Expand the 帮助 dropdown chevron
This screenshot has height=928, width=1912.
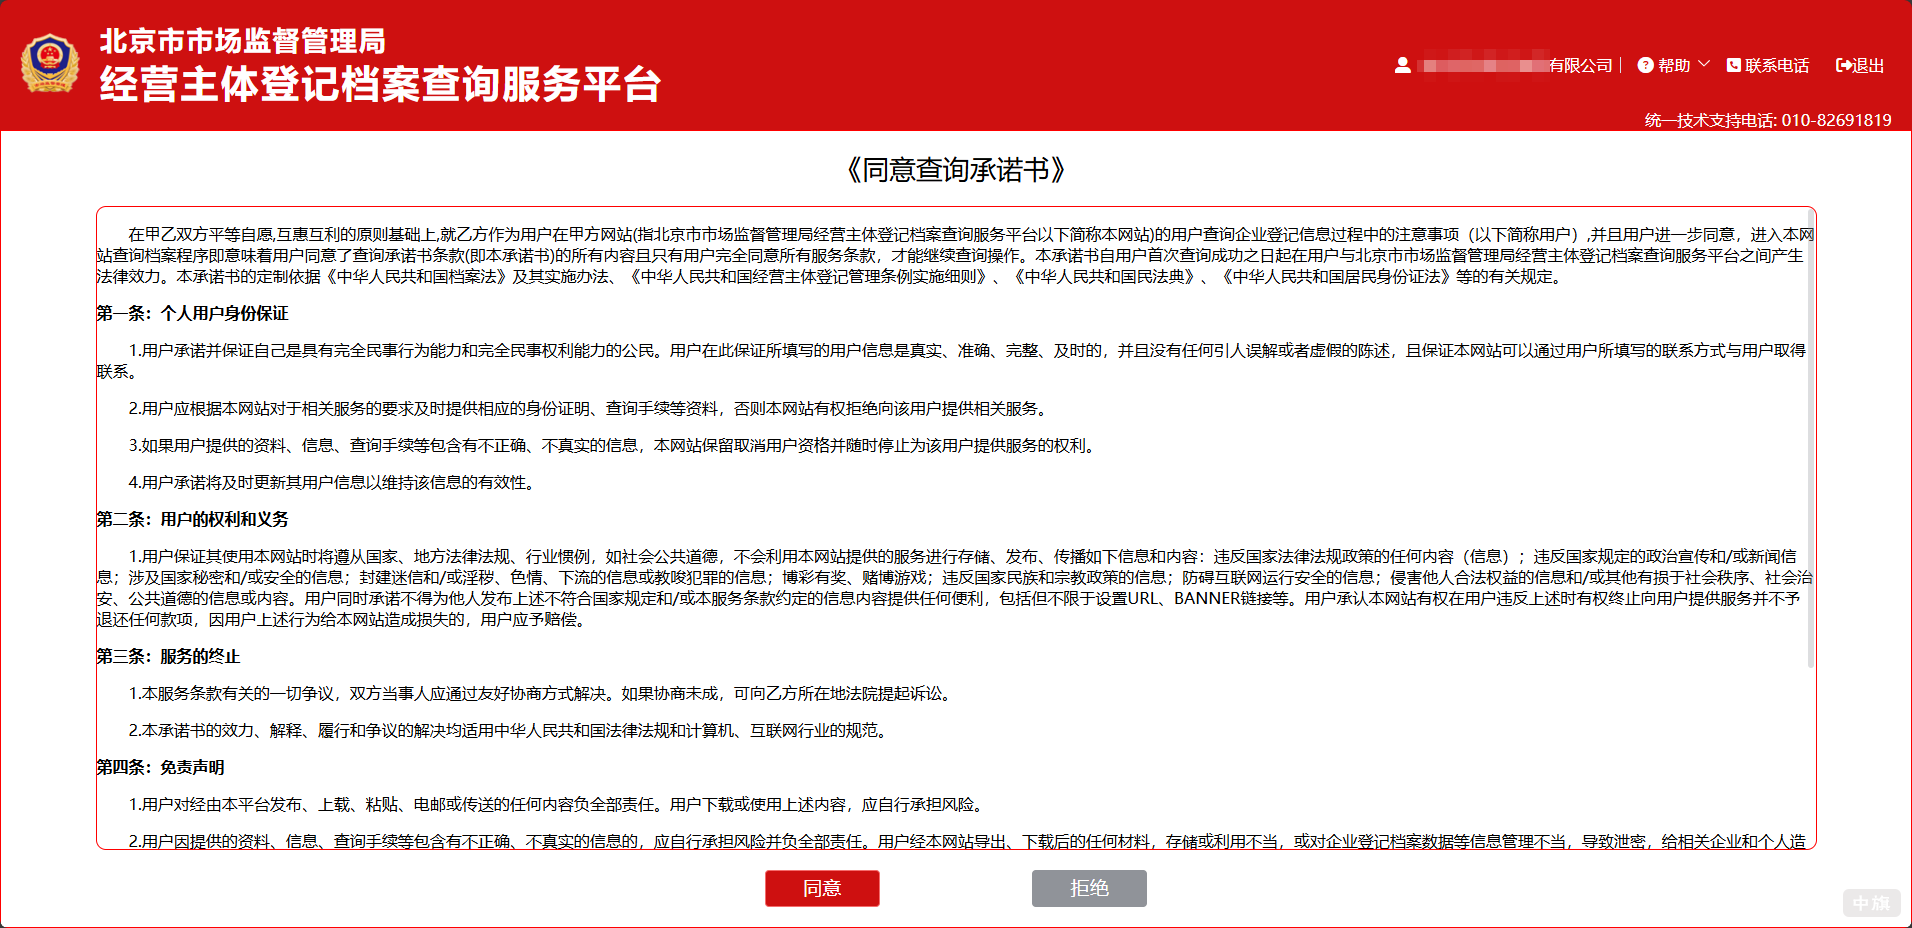pyautogui.click(x=1705, y=64)
